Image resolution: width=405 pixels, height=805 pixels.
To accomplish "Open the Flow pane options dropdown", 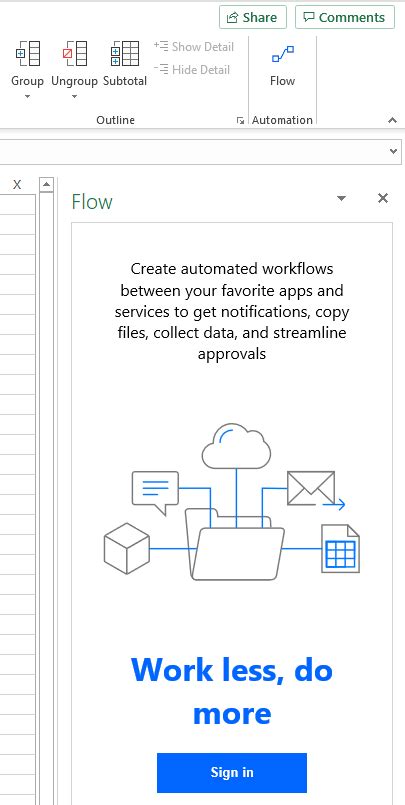I will tap(341, 199).
